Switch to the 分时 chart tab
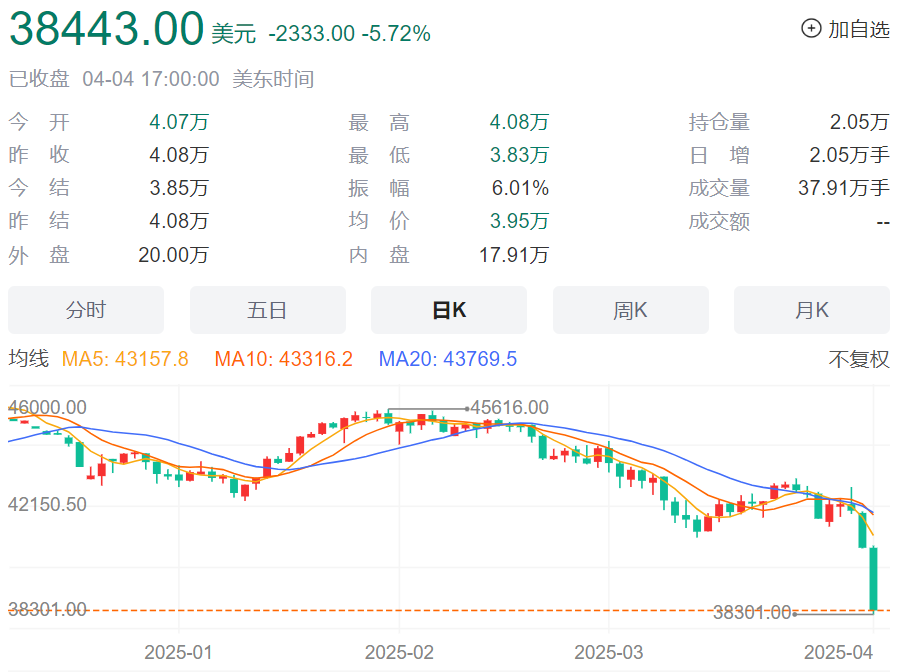The width and height of the screenshot is (901, 672). [85, 310]
